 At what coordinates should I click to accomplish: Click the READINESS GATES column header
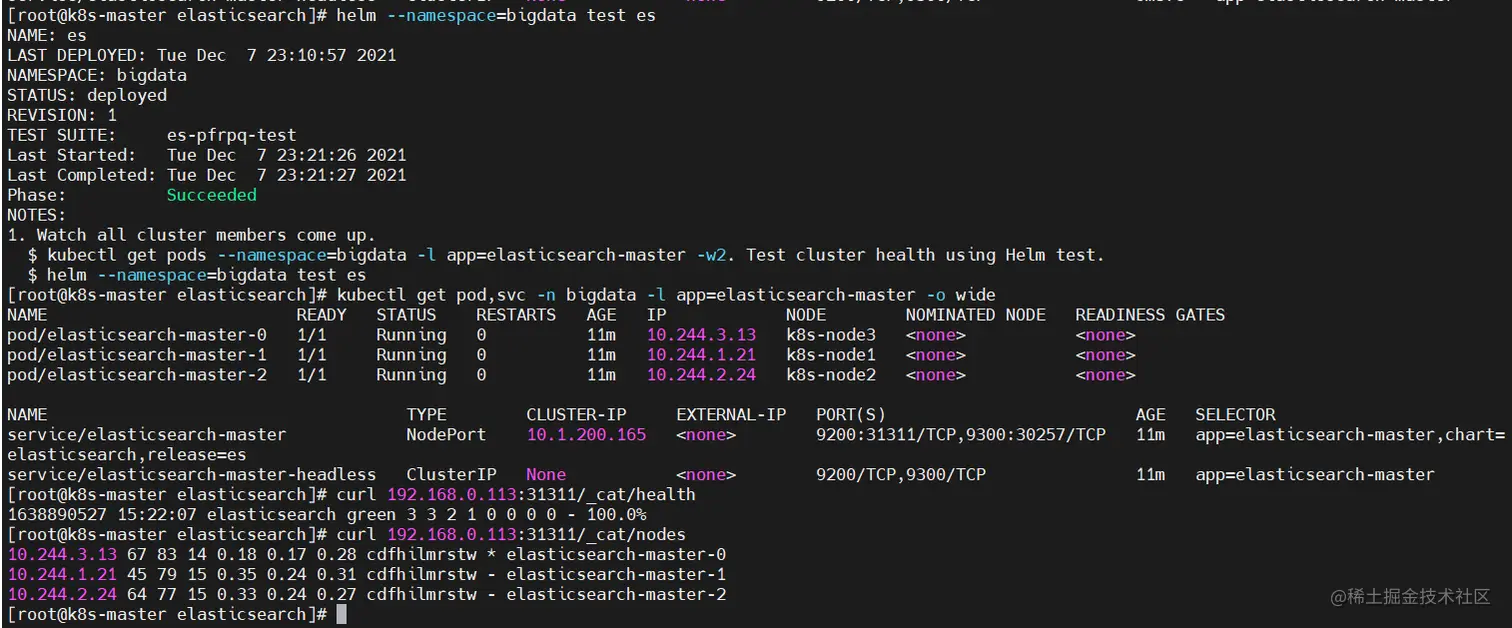point(1150,315)
